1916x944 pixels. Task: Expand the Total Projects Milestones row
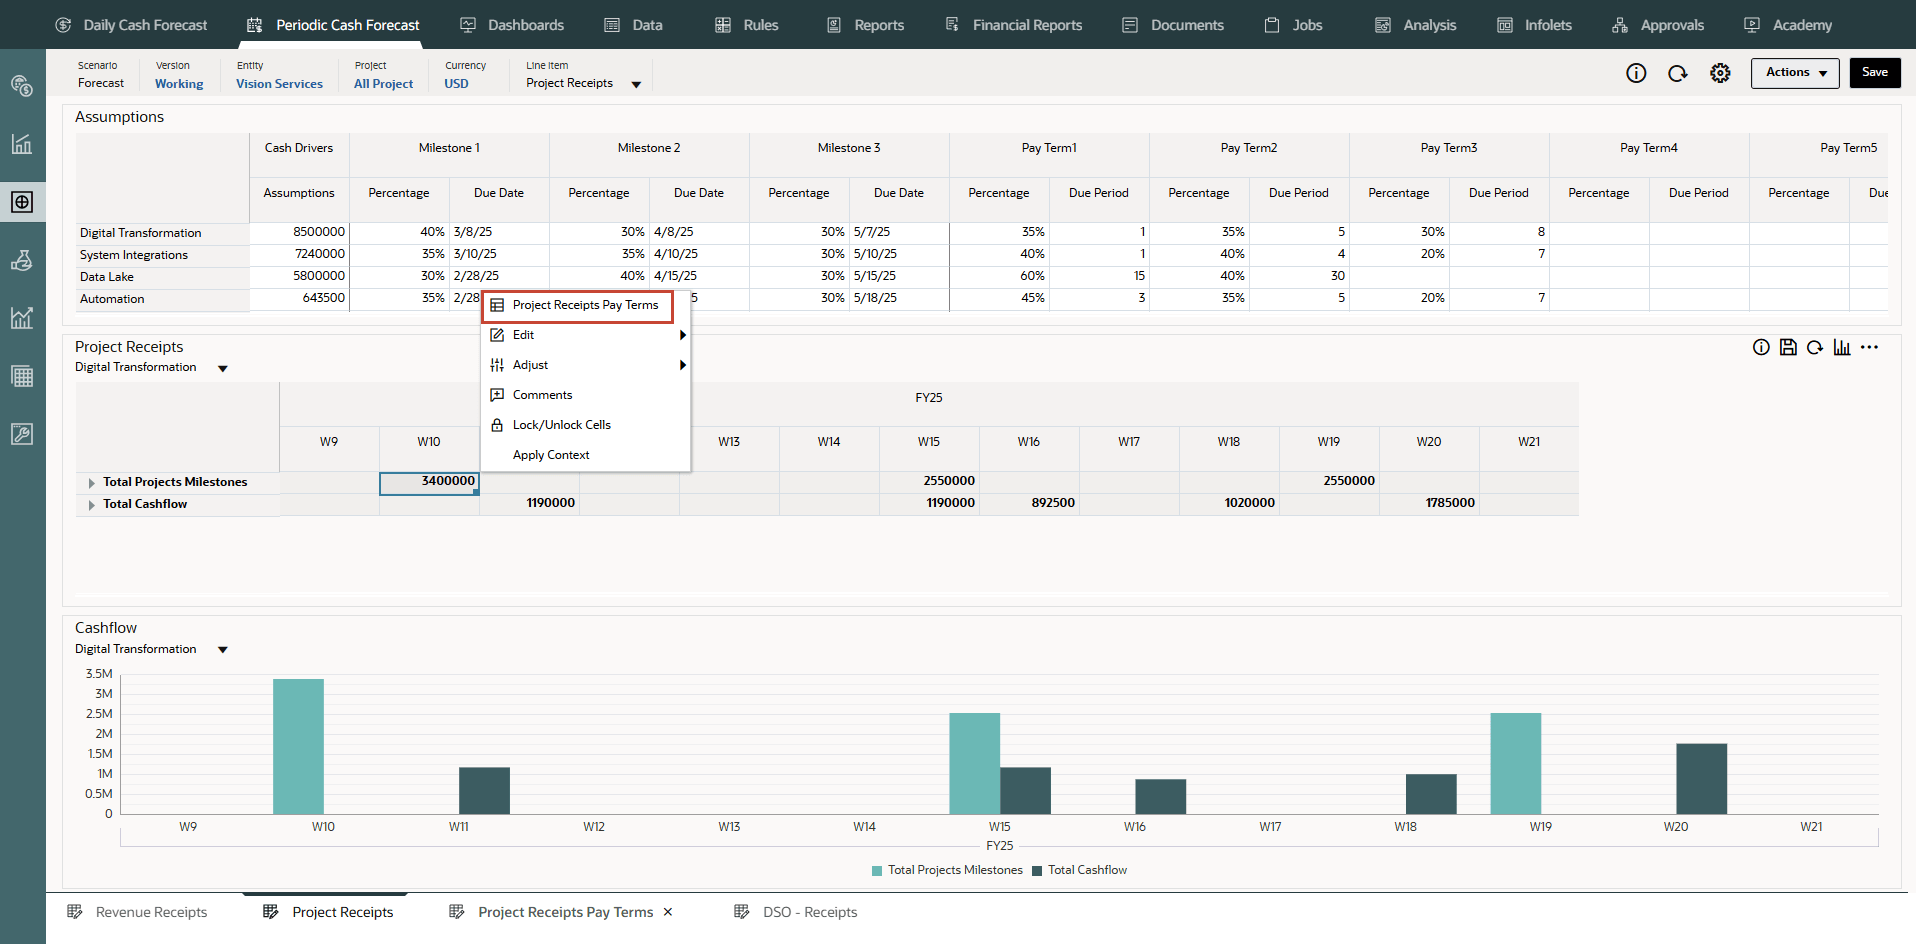(92, 483)
